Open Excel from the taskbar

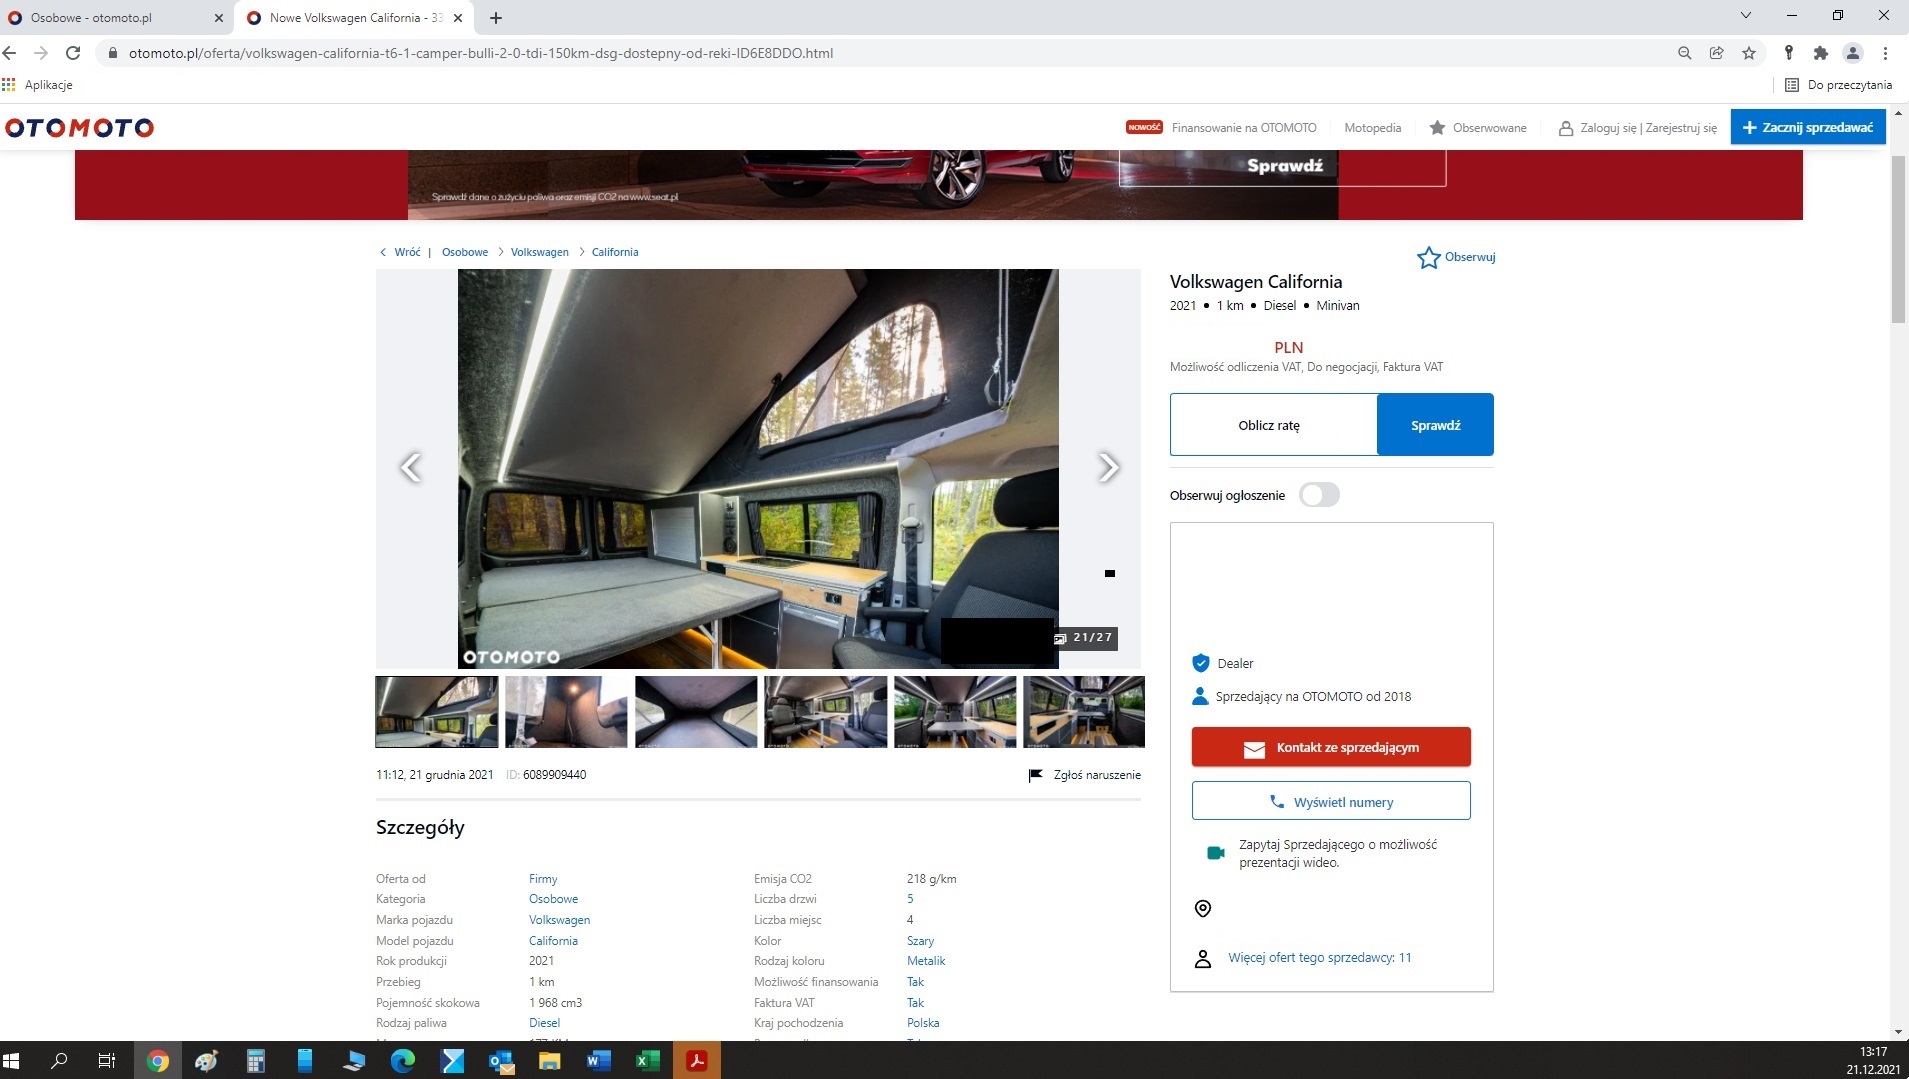(x=647, y=1061)
